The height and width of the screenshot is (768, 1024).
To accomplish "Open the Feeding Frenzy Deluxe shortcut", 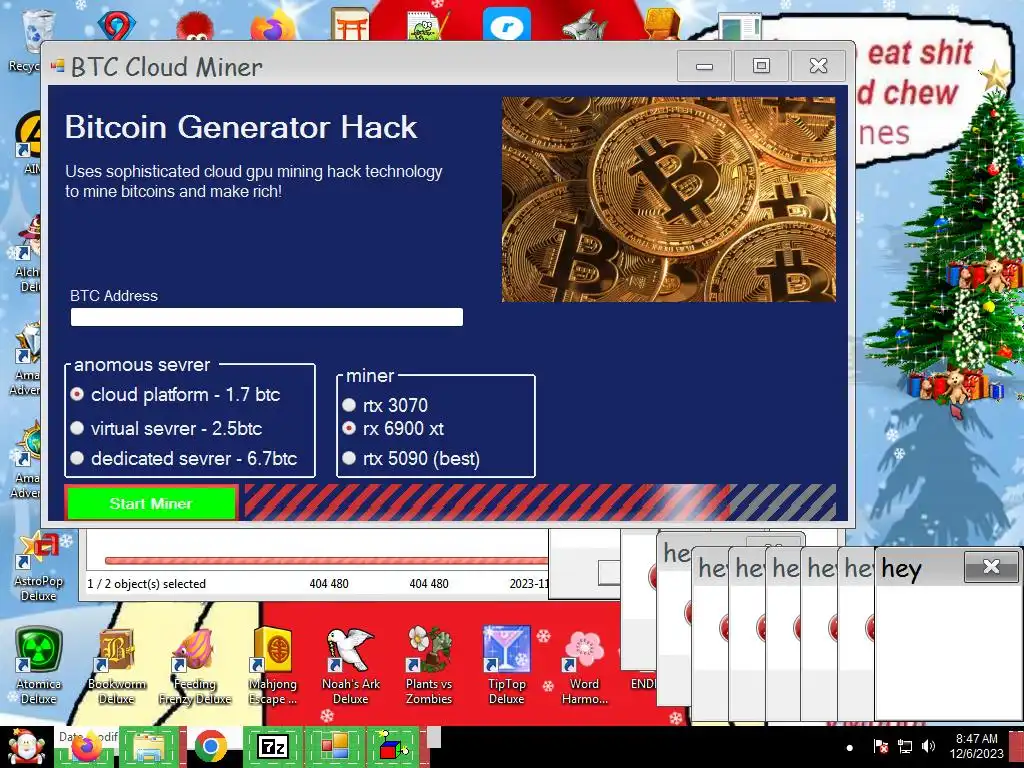I will (x=195, y=665).
